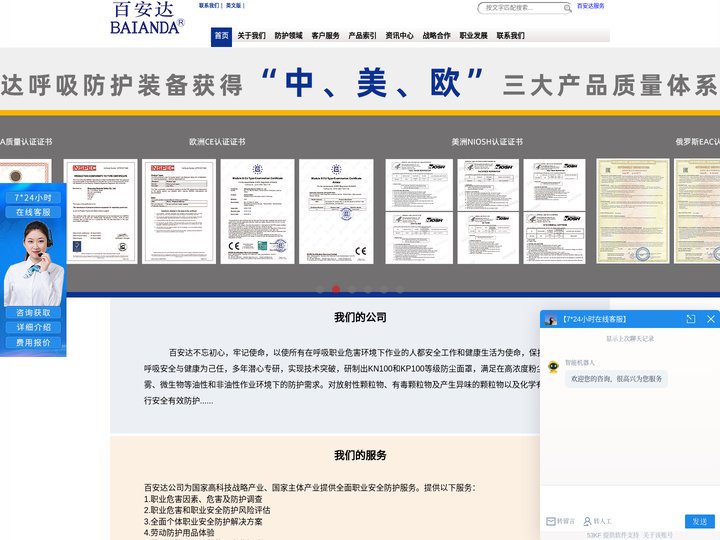720x540 pixels.
Task: Select the first carousel indicator dot
Action: [x=320, y=289]
